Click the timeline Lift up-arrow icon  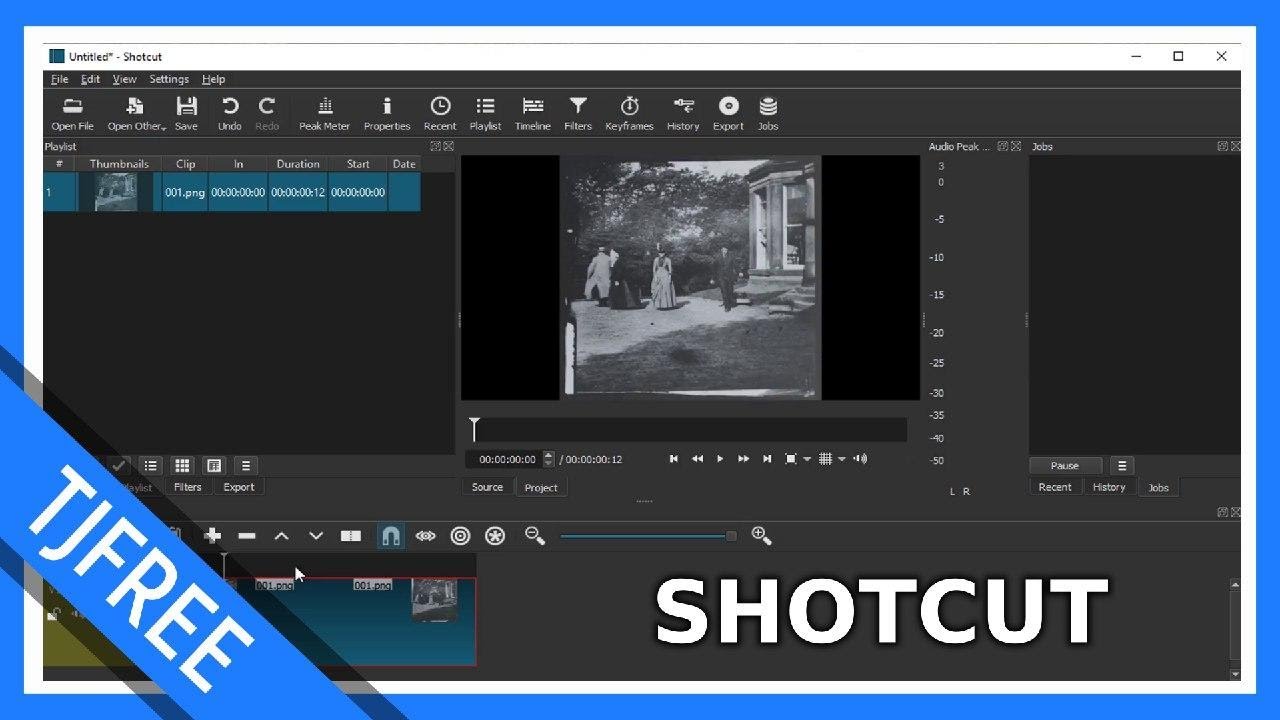[x=282, y=536]
